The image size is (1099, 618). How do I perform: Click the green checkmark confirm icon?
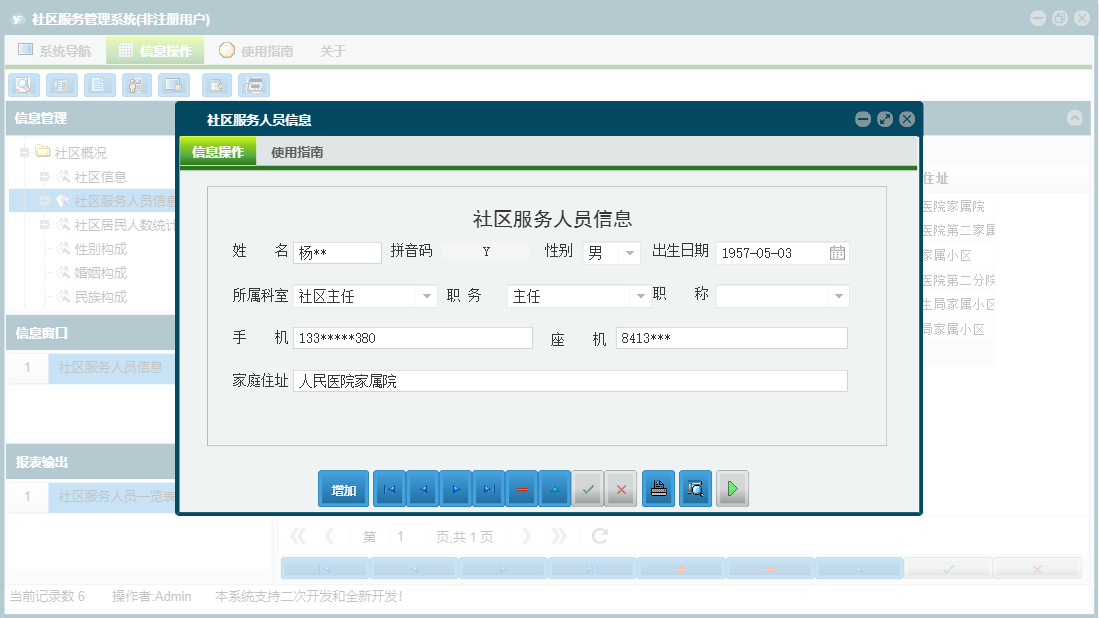pos(587,488)
